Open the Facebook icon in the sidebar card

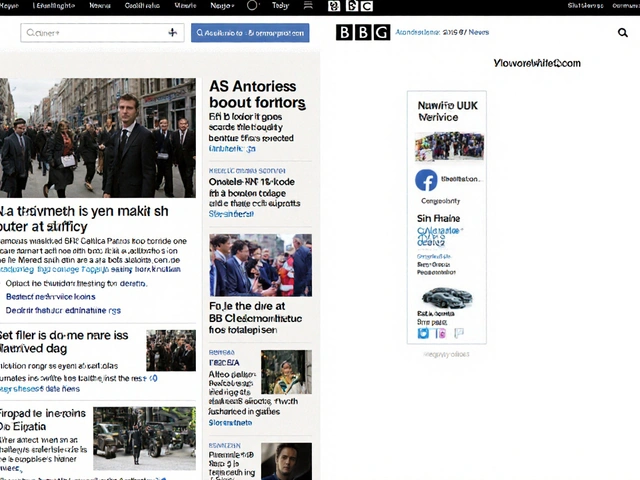[426, 180]
